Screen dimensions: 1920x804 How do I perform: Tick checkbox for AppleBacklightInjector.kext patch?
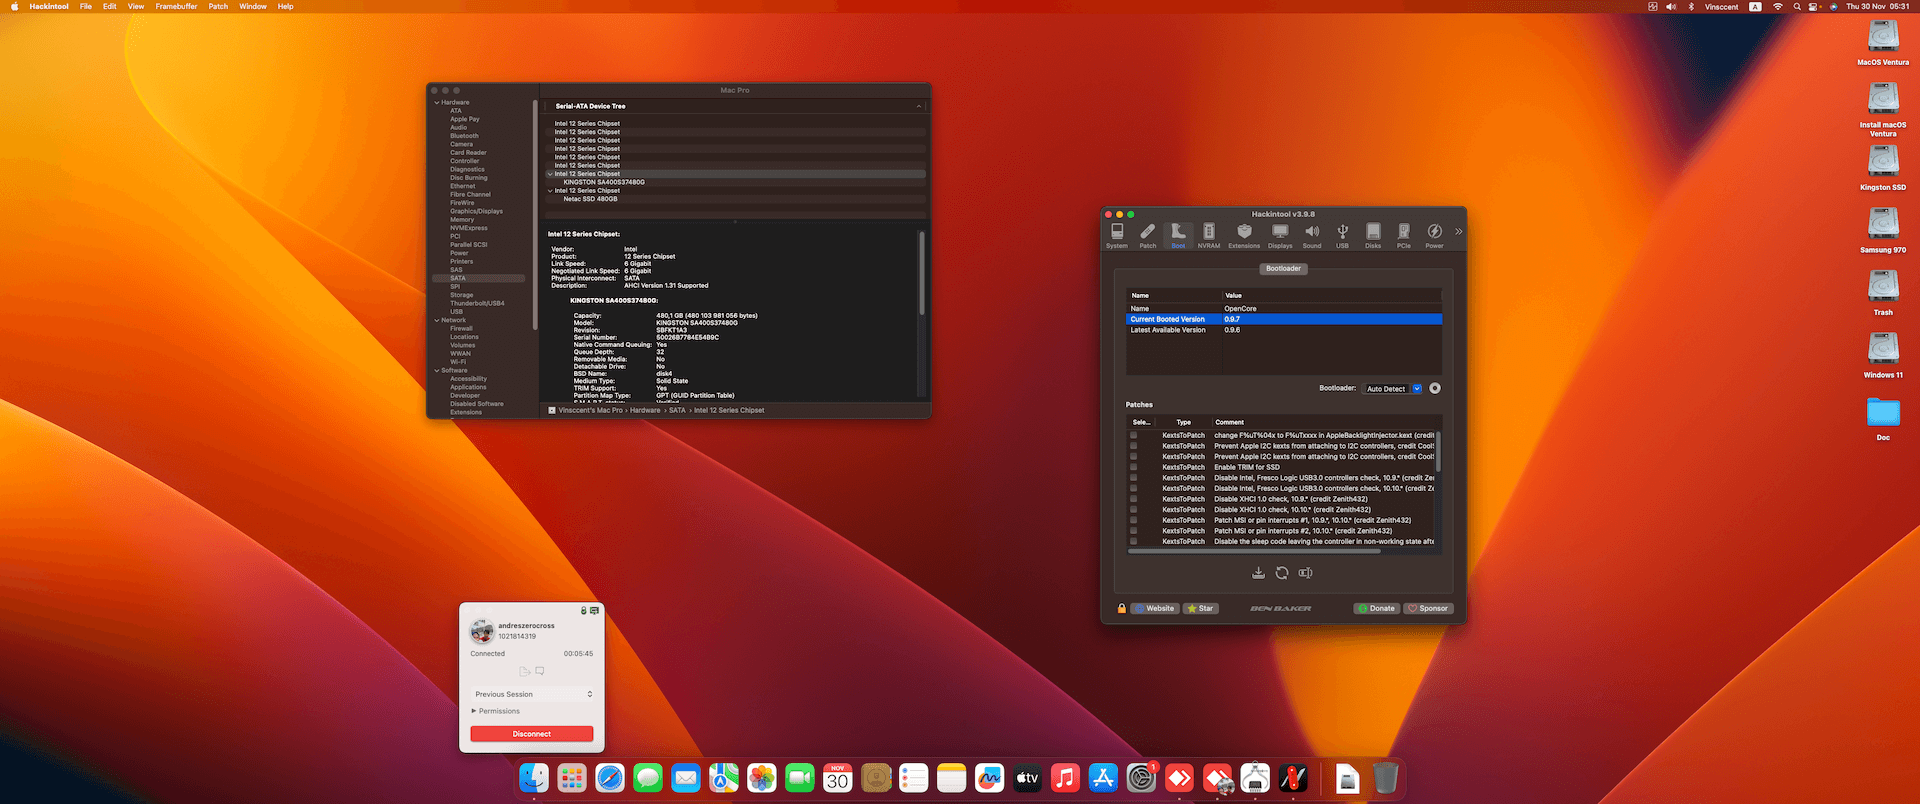(1133, 435)
